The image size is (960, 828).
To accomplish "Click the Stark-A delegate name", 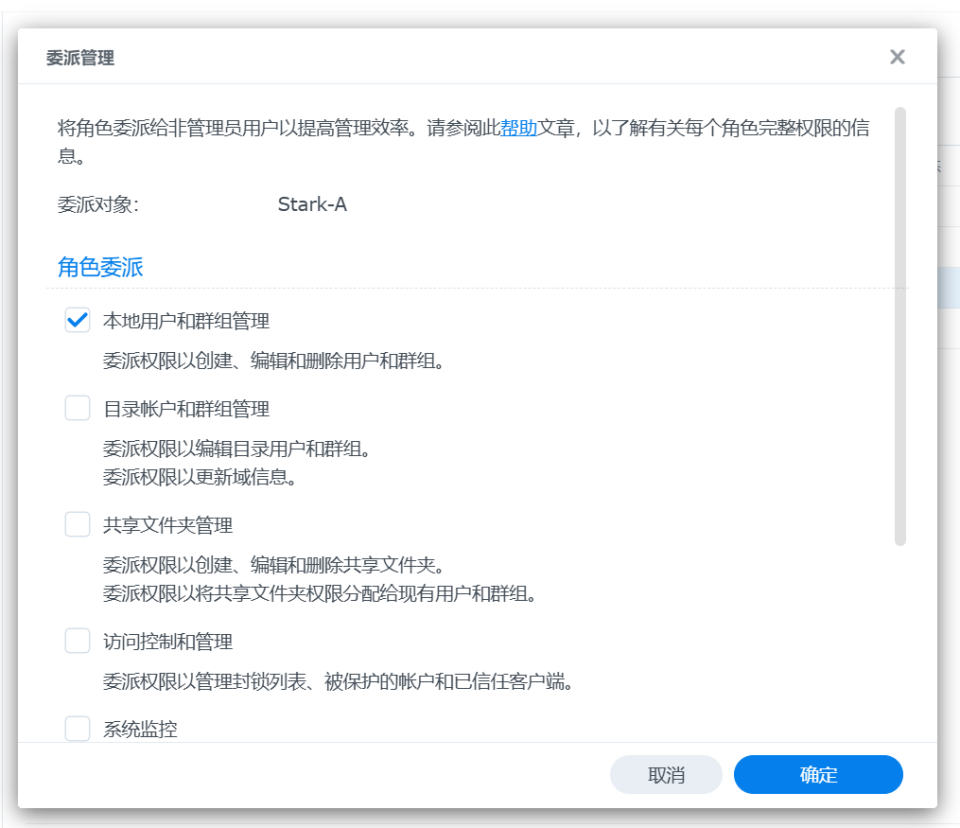I will coord(312,205).
